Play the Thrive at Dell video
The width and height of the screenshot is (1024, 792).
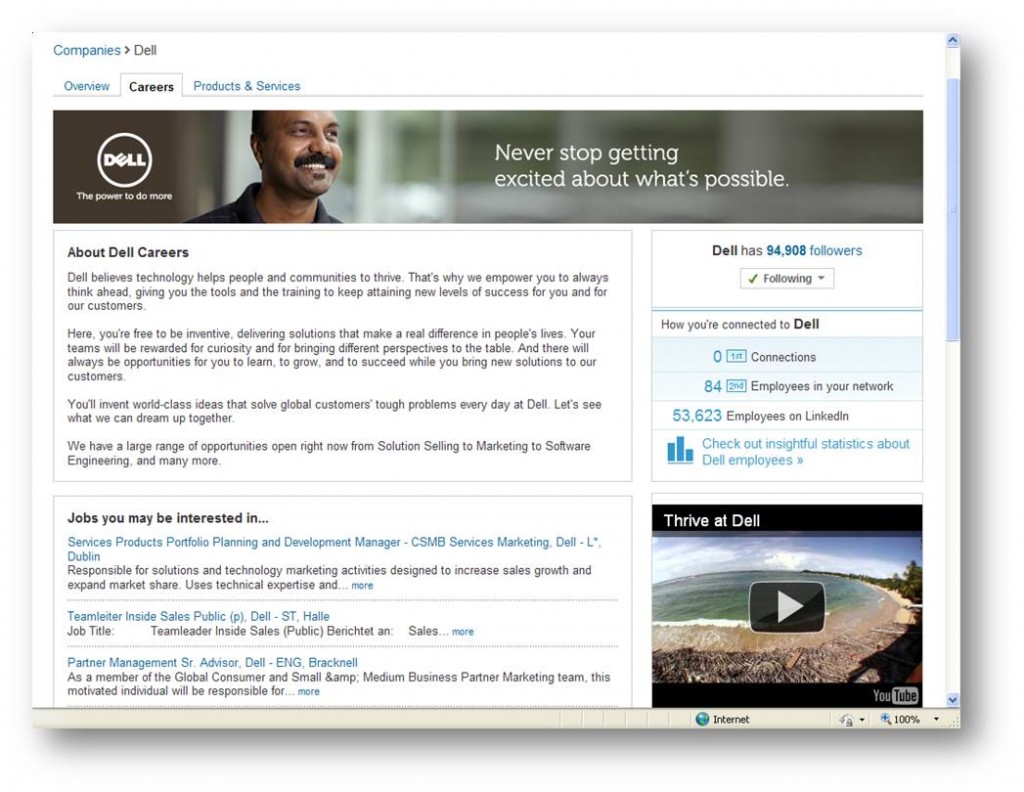(787, 607)
